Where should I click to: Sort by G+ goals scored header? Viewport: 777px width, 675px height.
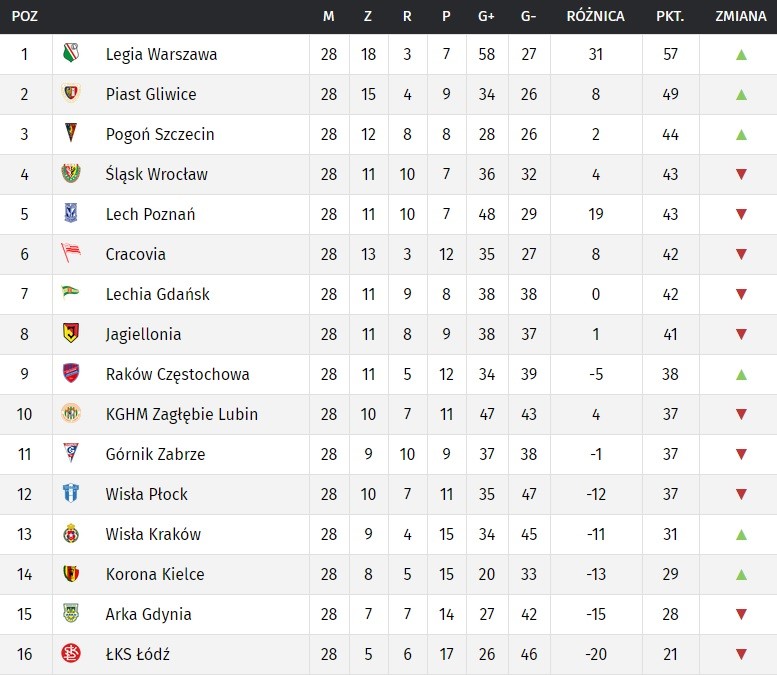click(x=487, y=16)
